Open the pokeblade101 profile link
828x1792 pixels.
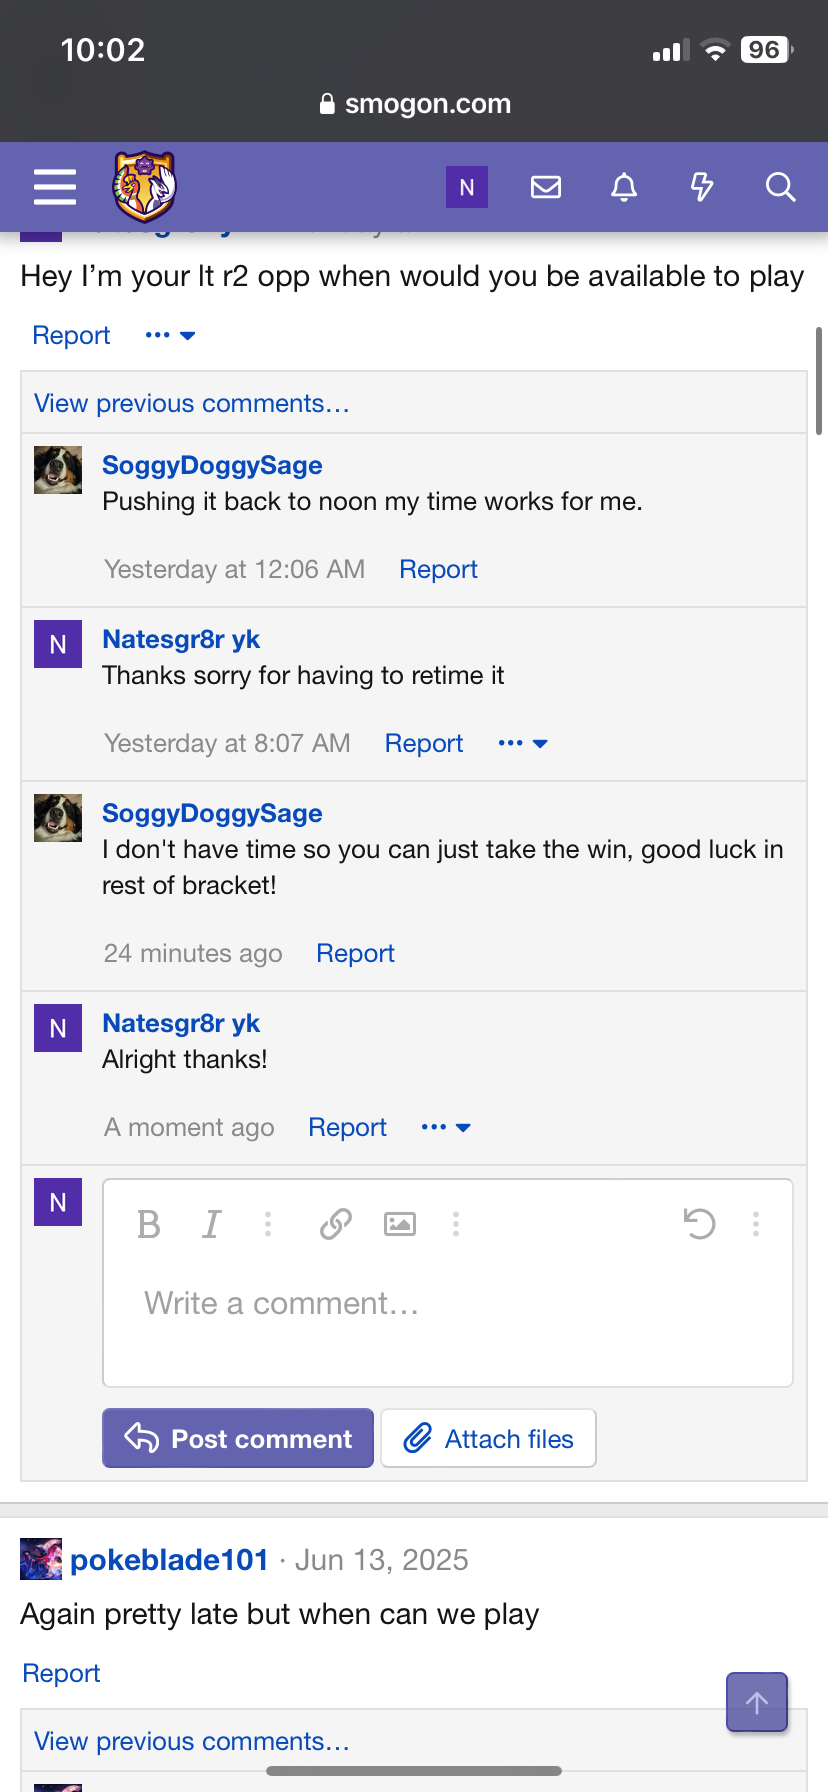tap(169, 1560)
